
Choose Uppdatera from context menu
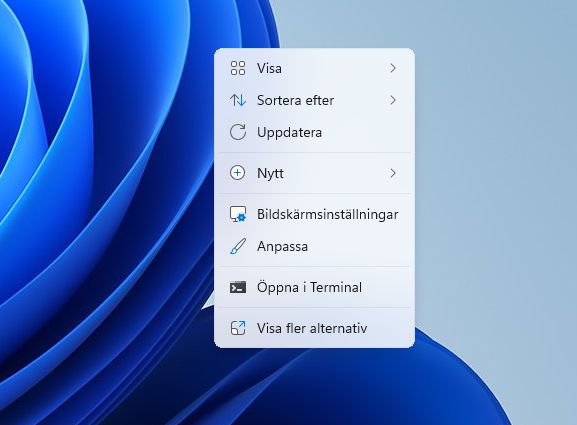tap(314, 132)
